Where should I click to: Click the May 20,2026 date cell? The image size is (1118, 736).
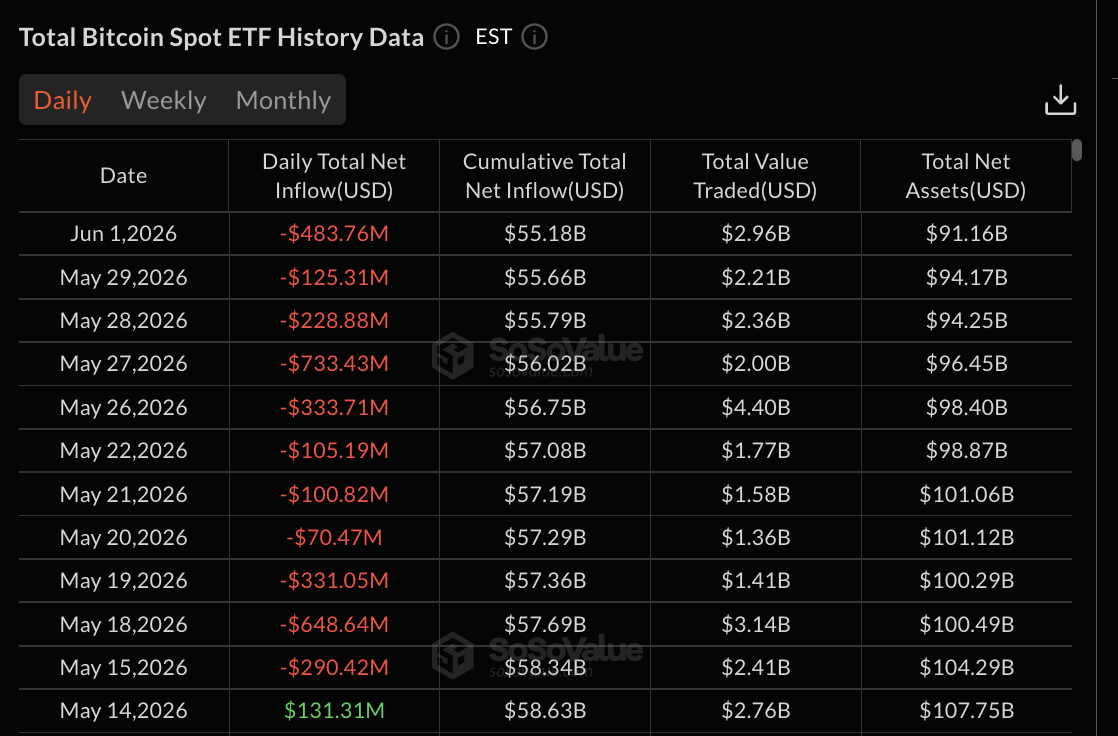coord(123,537)
